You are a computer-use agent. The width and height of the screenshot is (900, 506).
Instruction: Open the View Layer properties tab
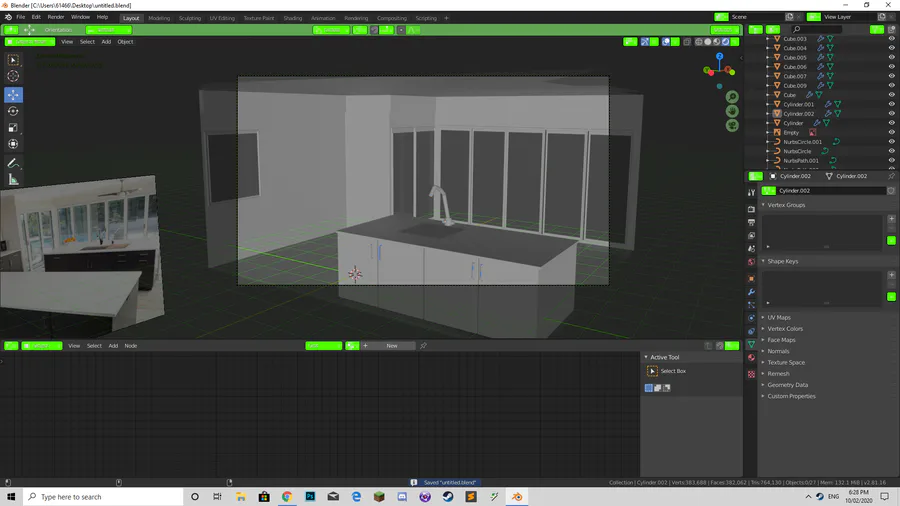(751, 235)
